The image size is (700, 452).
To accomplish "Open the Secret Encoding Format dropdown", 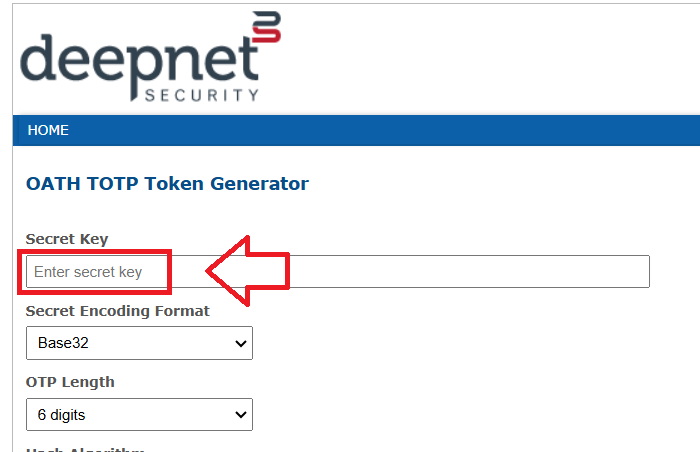I will 139,343.
